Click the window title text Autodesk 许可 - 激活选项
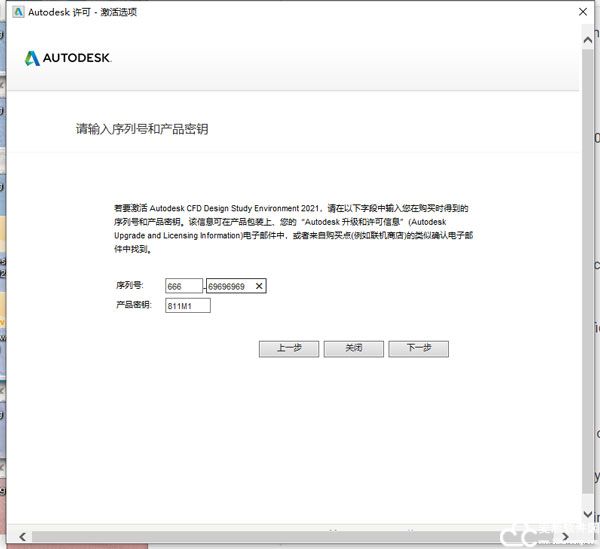Image resolution: width=600 pixels, height=549 pixels. (x=82, y=12)
